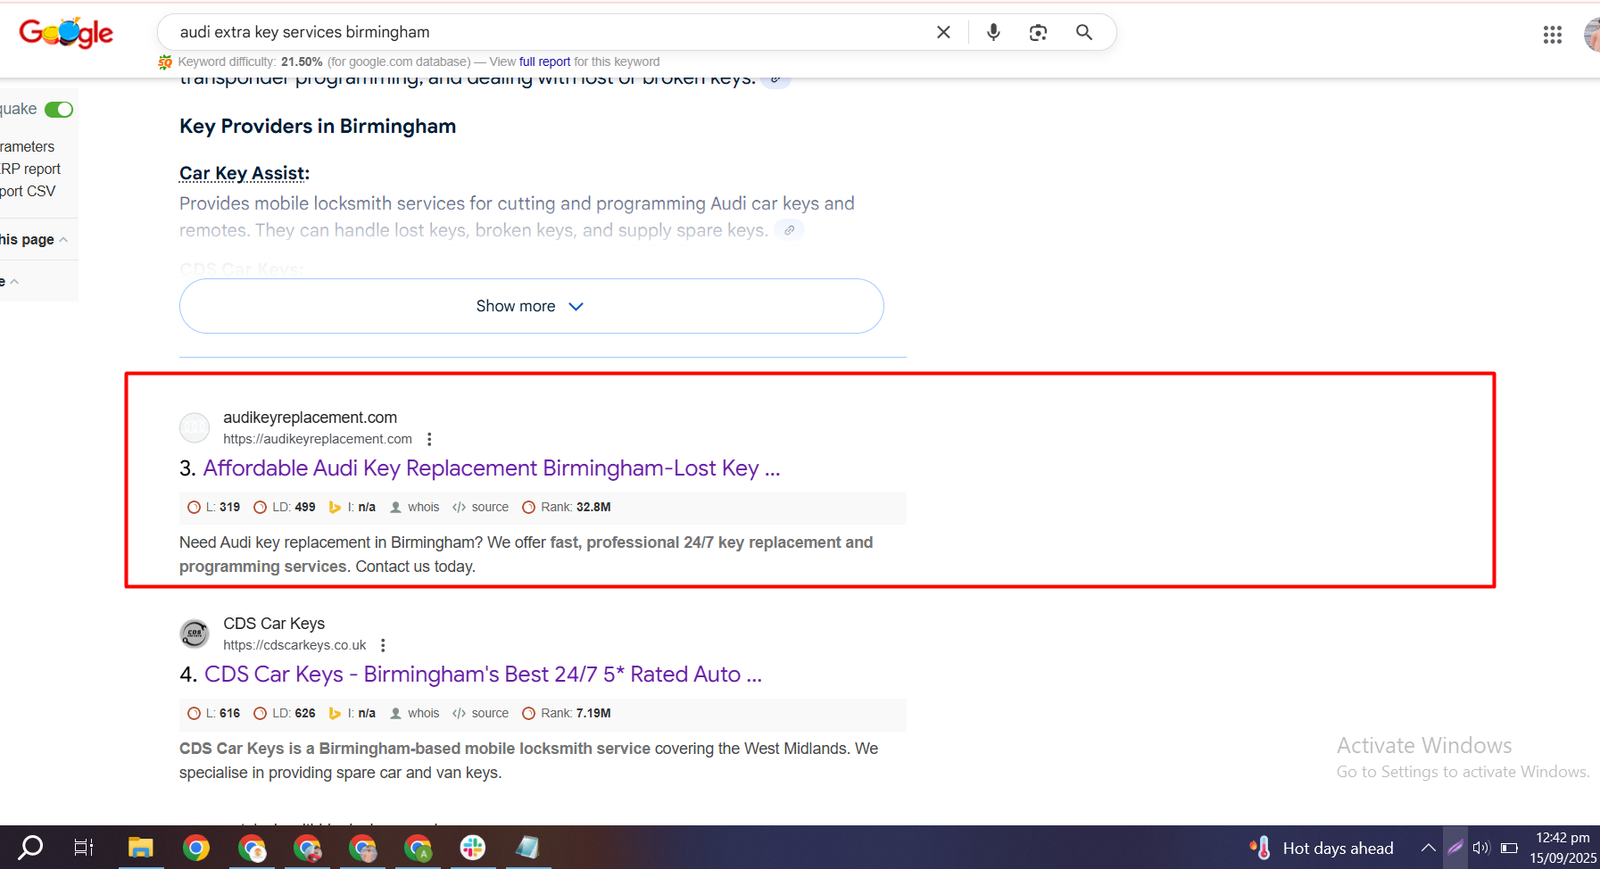This screenshot has width=1600, height=869.
Task: Click inside the Google search field
Action: 540,32
